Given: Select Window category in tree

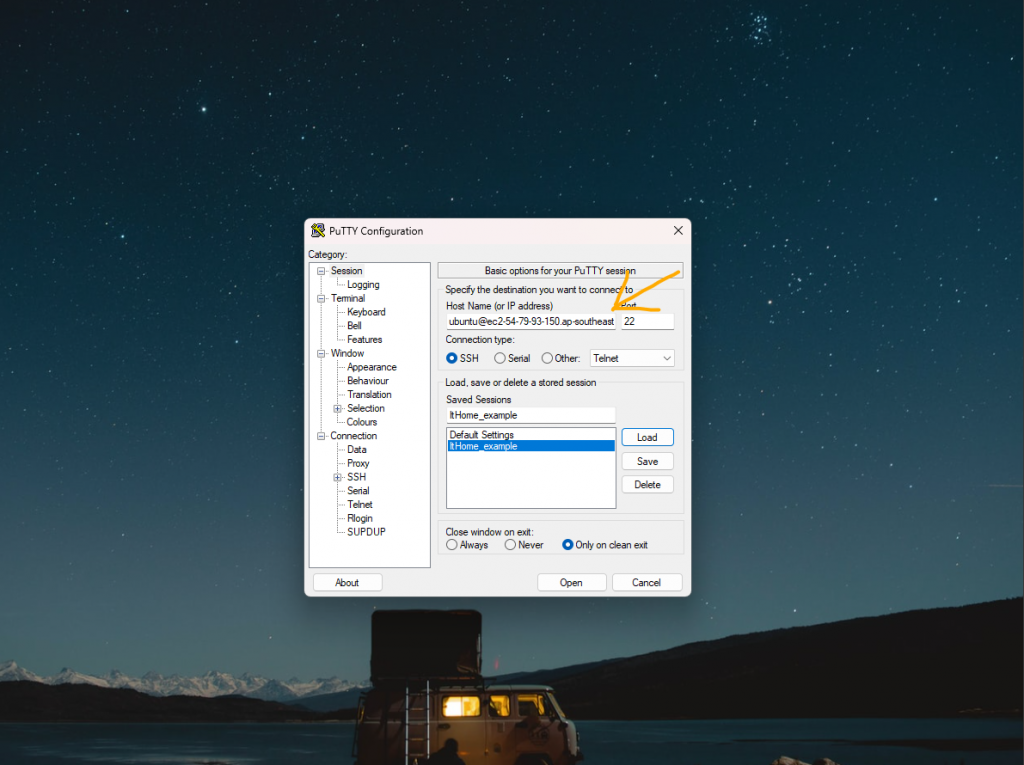Looking at the screenshot, I should pos(347,353).
